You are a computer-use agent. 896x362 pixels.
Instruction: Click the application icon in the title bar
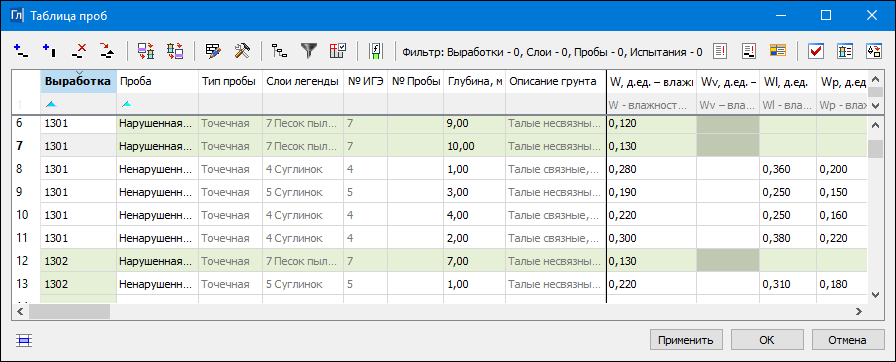click(18, 15)
